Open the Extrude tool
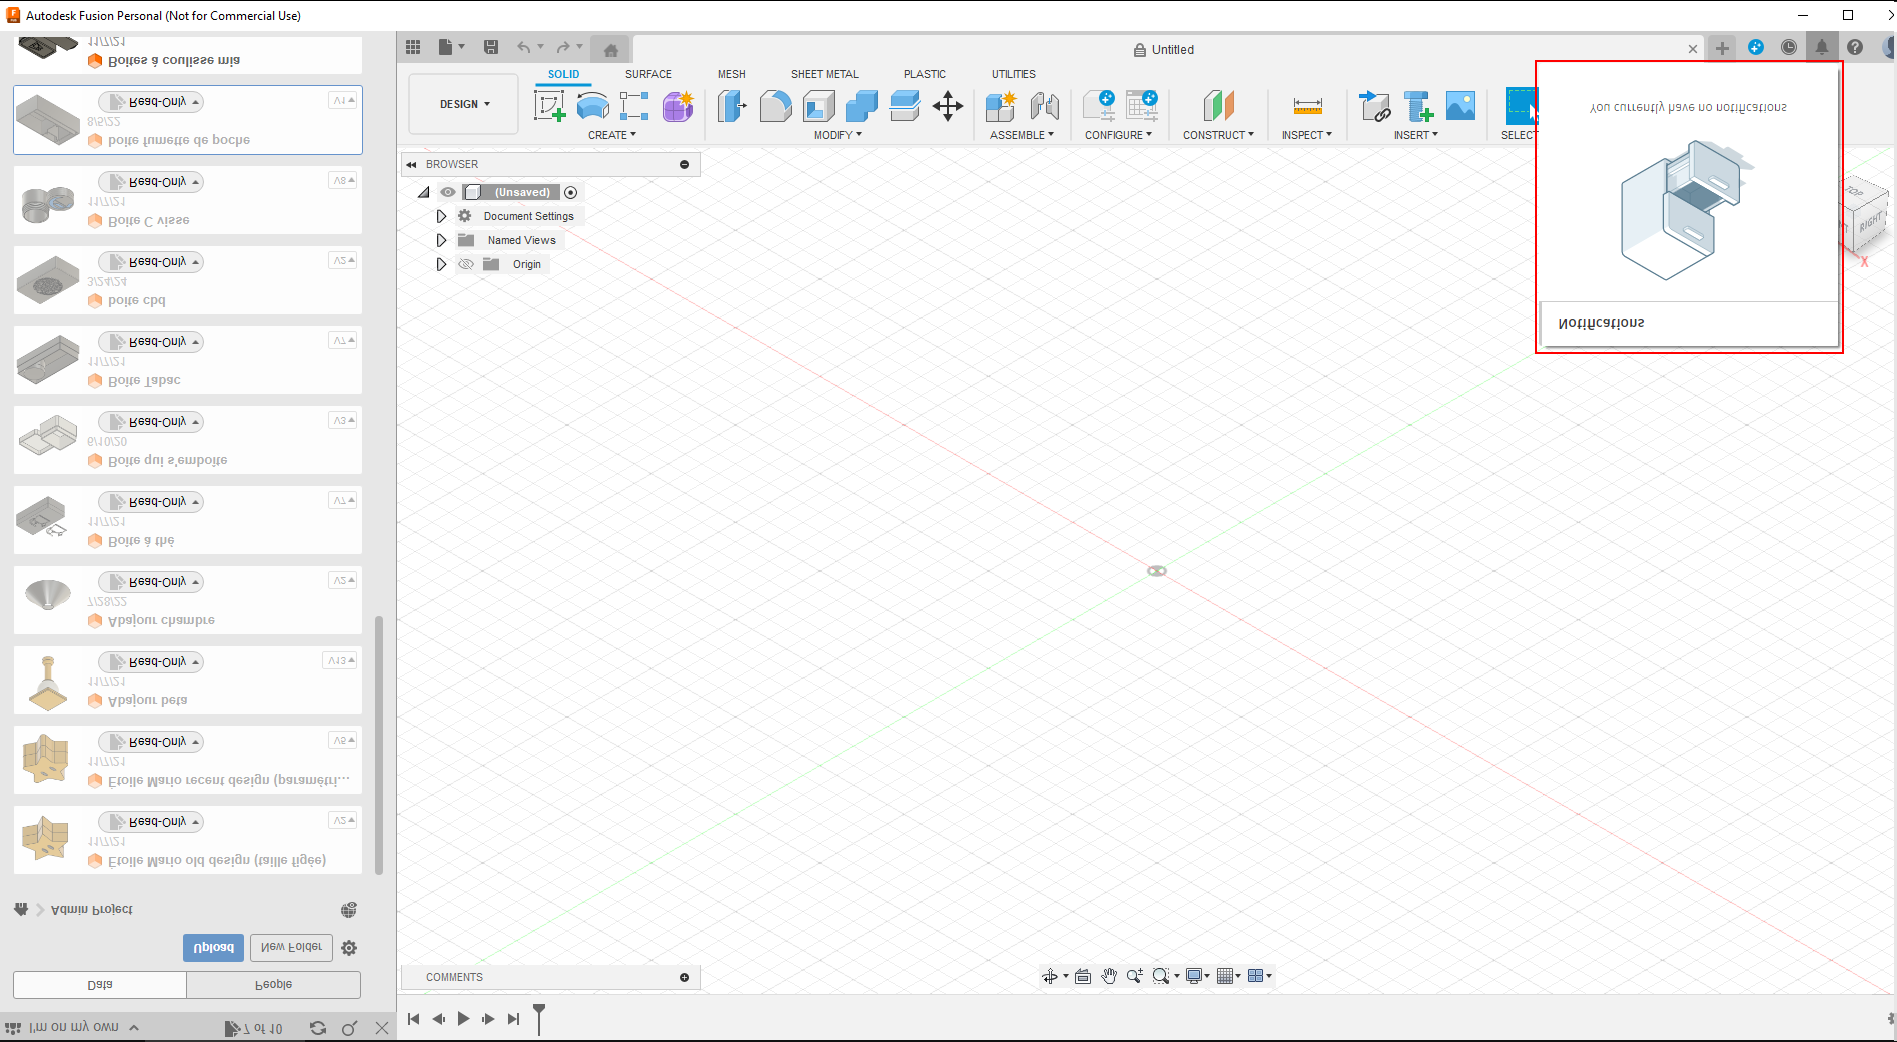 (731, 105)
